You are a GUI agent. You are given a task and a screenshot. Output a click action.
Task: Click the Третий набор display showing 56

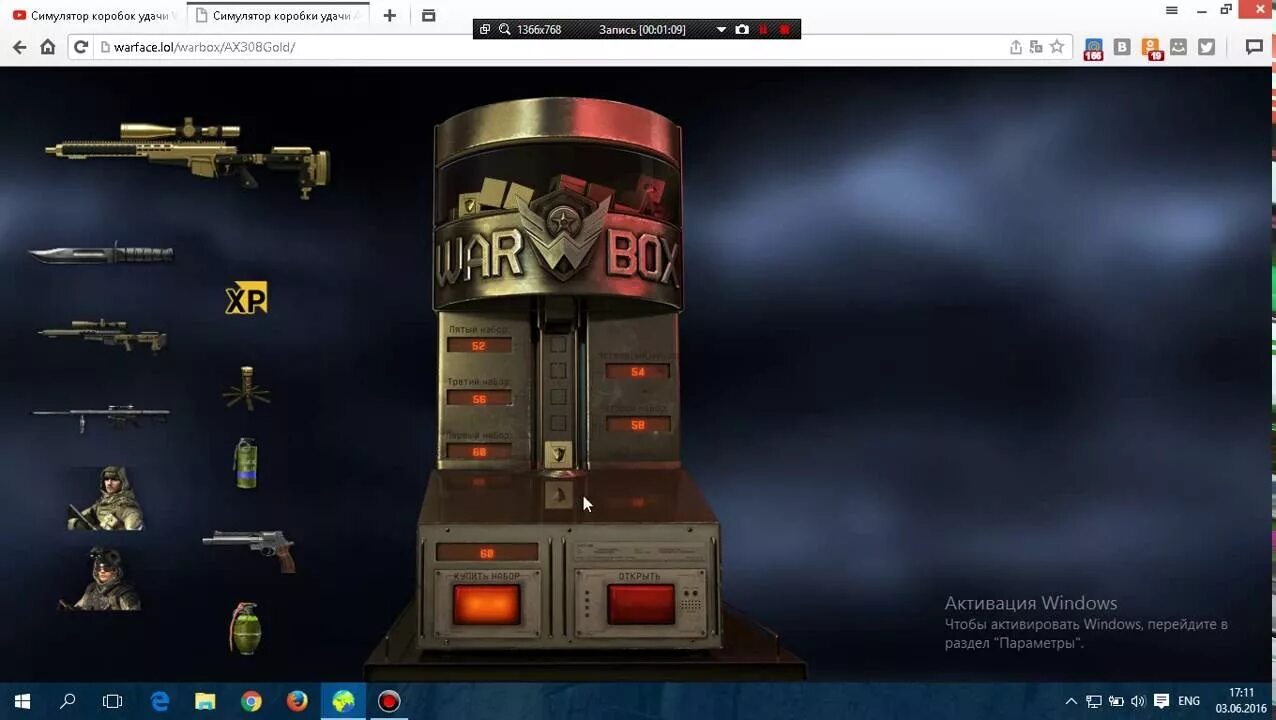pyautogui.click(x=479, y=398)
